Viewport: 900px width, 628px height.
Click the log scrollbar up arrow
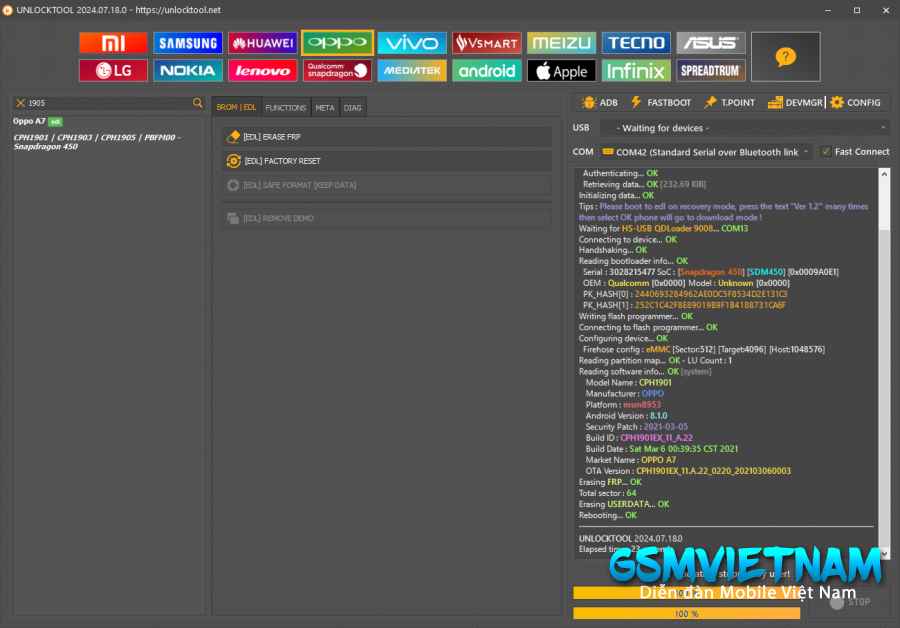click(x=885, y=174)
